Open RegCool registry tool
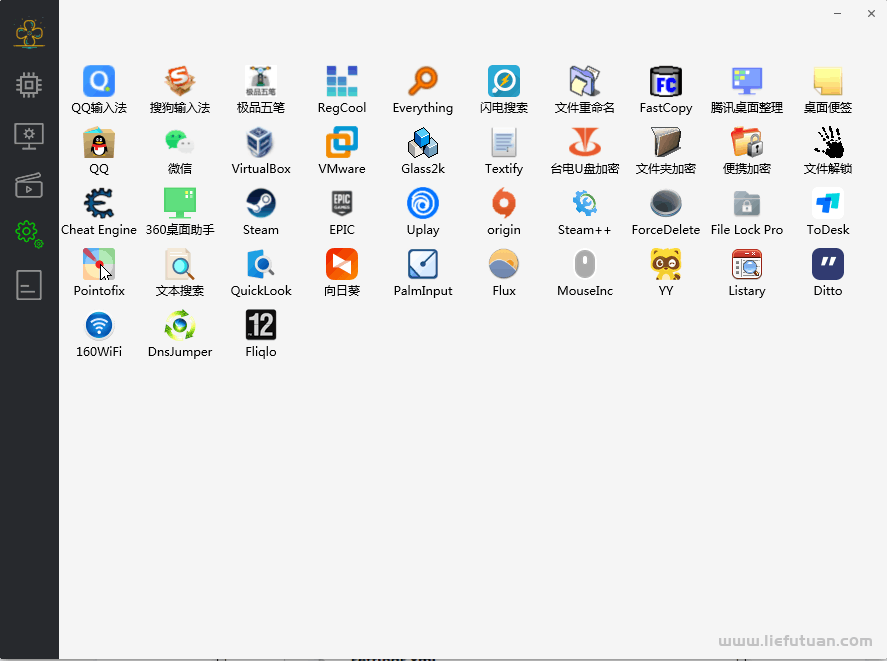The image size is (887, 661). [342, 81]
